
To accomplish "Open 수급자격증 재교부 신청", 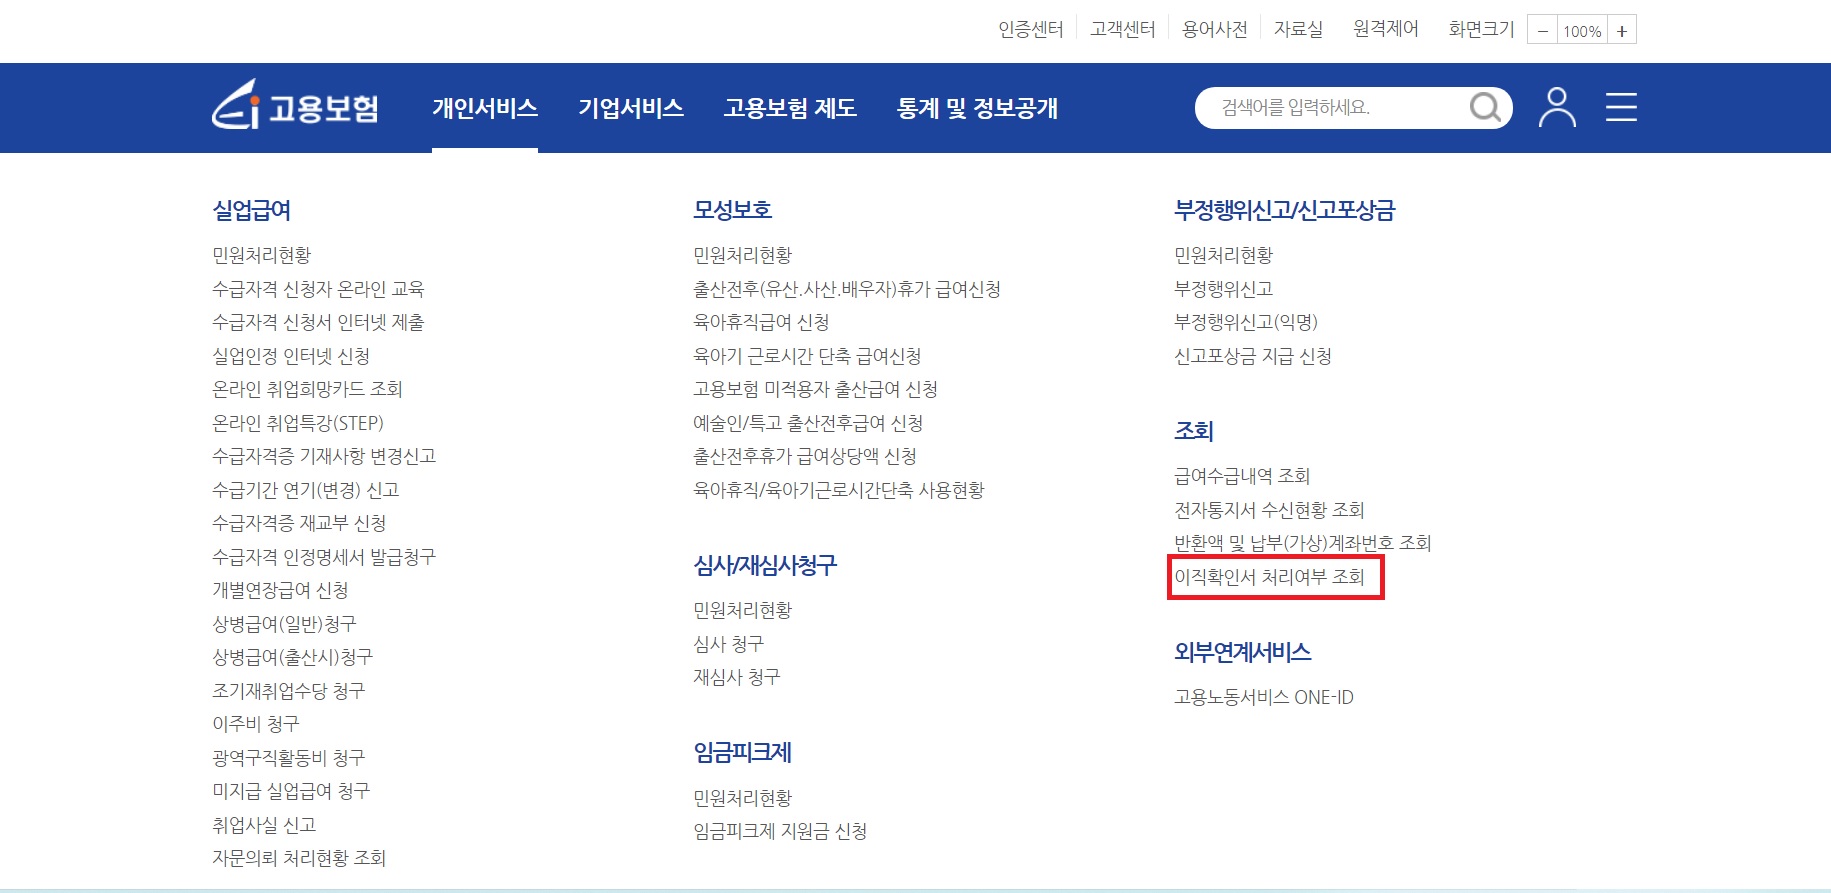I will pos(299,523).
